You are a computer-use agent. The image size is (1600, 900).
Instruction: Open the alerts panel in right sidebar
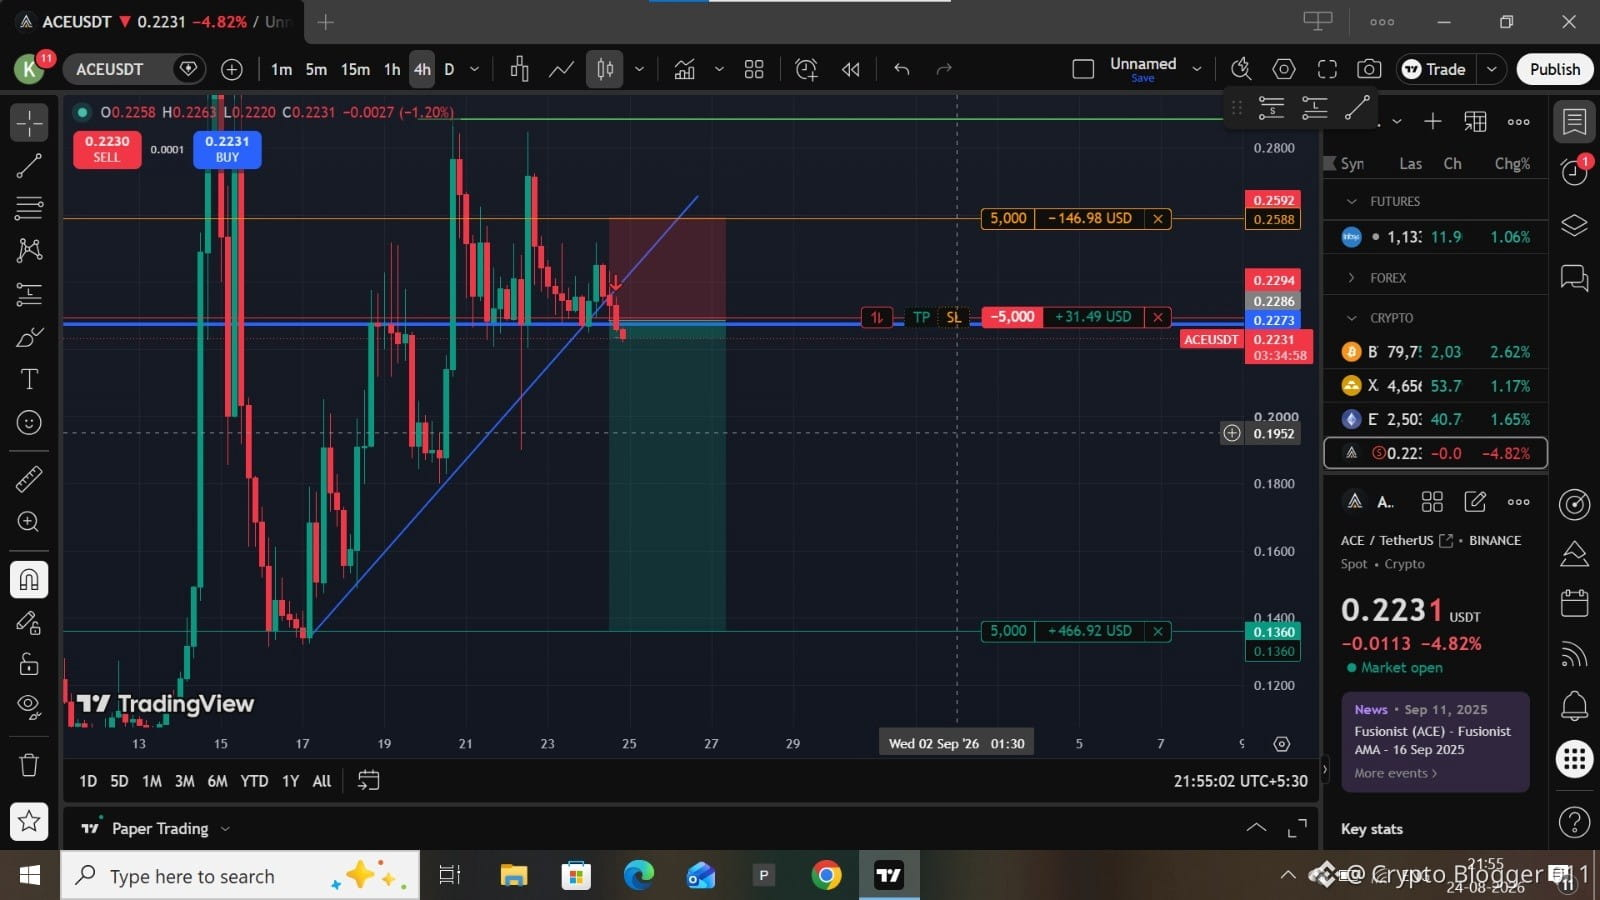[x=1574, y=171]
